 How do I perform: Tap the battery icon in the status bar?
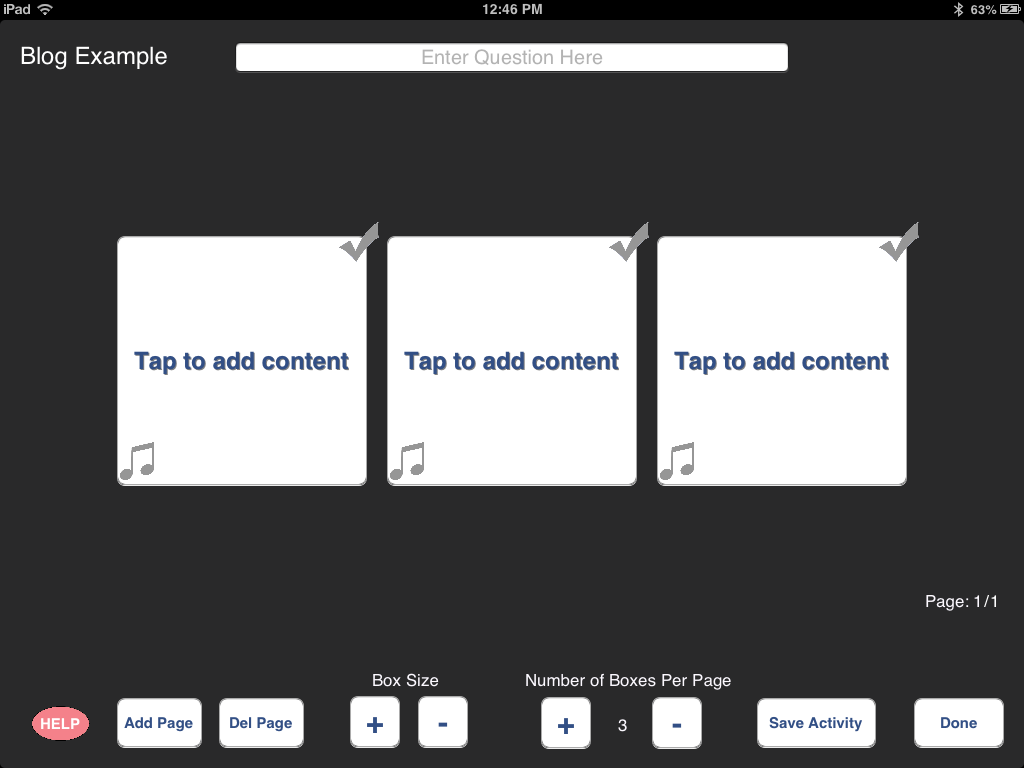[x=1010, y=9]
